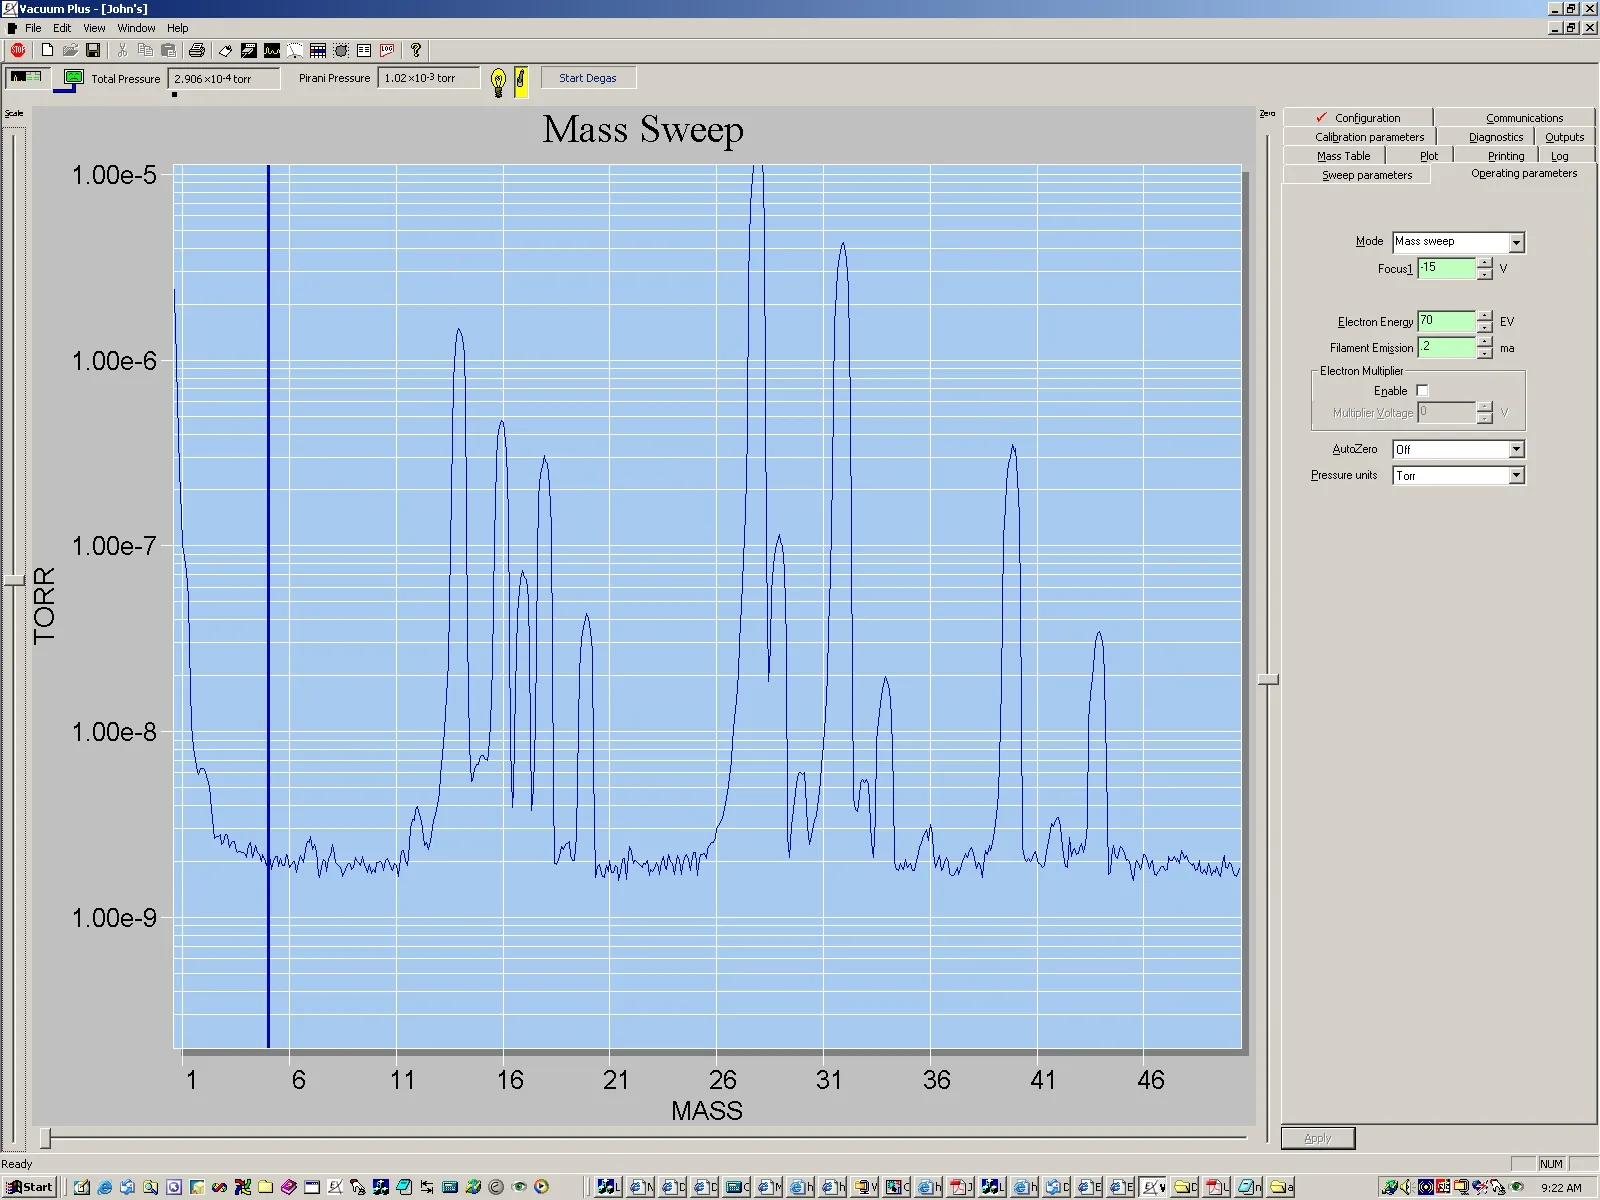This screenshot has height=1200, width=1600.
Task: Open the Window menu
Action: [x=136, y=28]
